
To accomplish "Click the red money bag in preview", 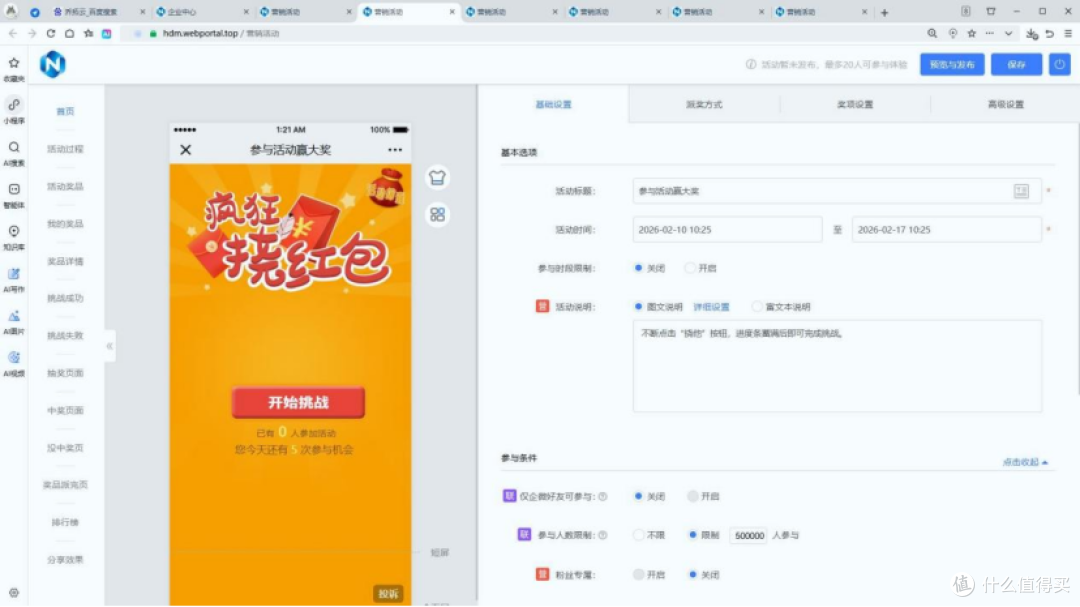I will pyautogui.click(x=387, y=188).
